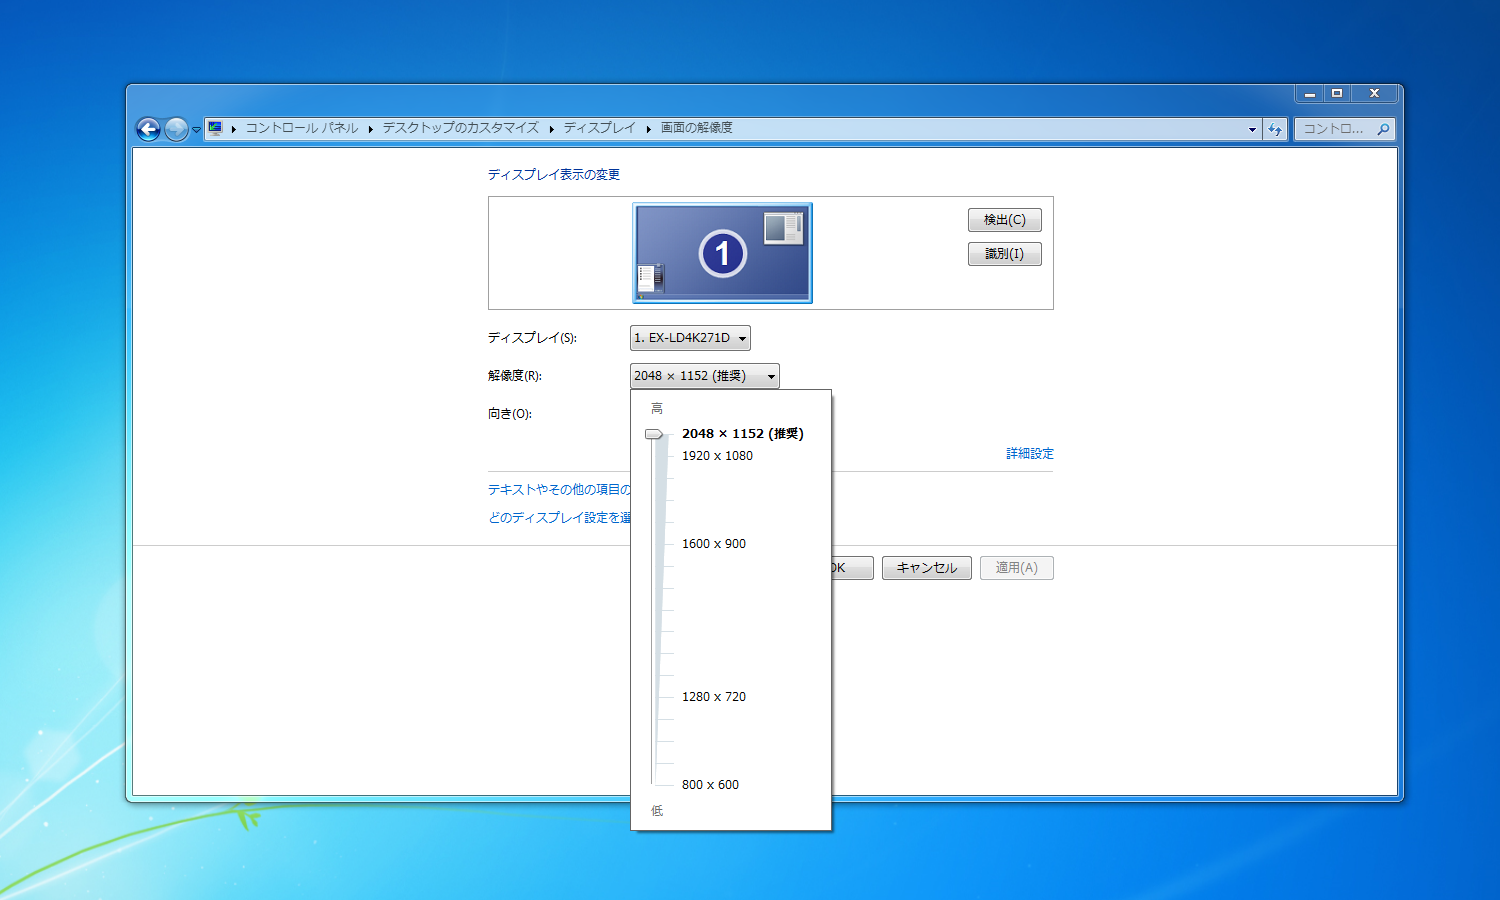The width and height of the screenshot is (1500, 900).
Task: Click the control panel search field
Action: (1344, 129)
